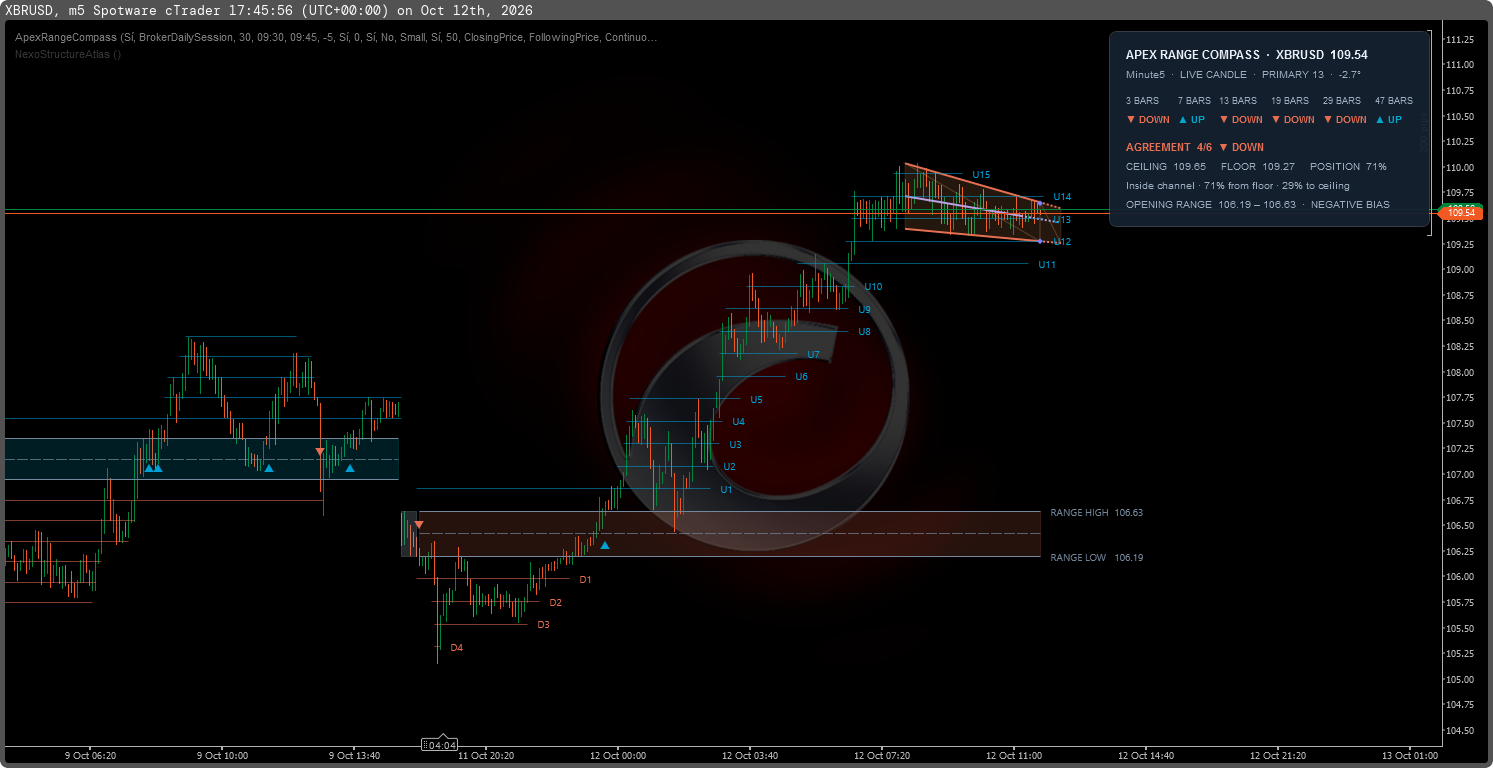This screenshot has height=768, width=1493.
Task: Click the 111.25 price axis label
Action: pyautogui.click(x=1460, y=39)
